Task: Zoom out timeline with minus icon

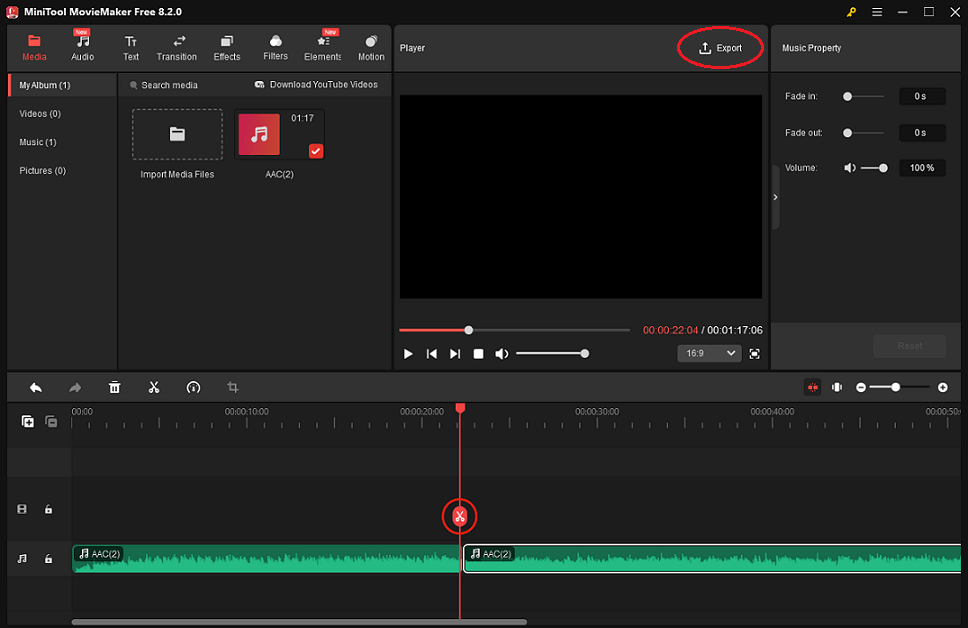Action: click(x=861, y=388)
